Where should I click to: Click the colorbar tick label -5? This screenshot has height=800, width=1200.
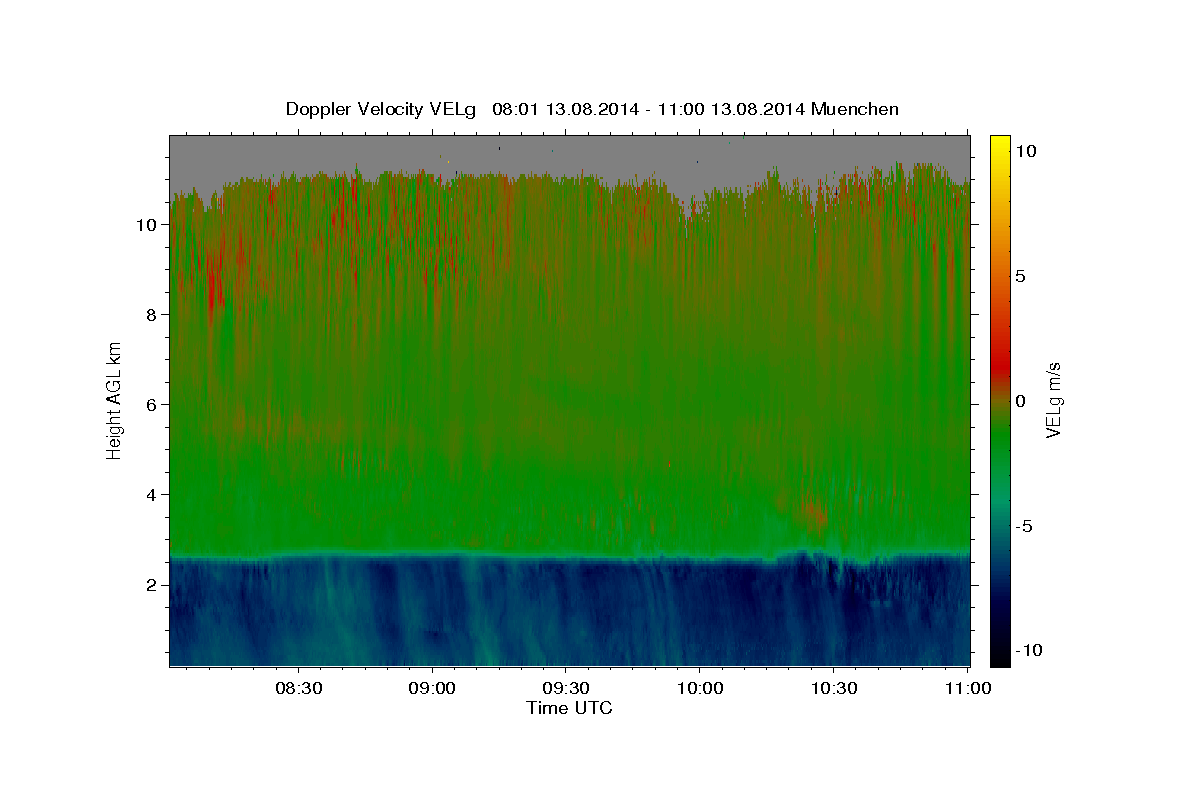[x=1024, y=526]
